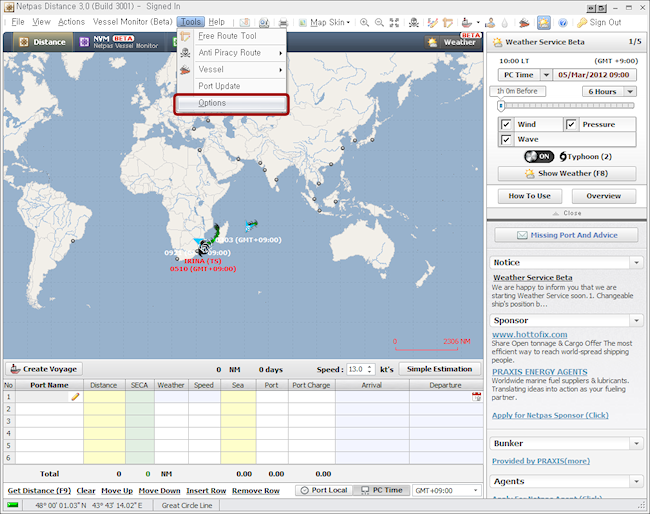Viewport: 650px width, 514px height.
Task: Toggle the weather sun-cloud toolbar icon
Action: (x=543, y=22)
